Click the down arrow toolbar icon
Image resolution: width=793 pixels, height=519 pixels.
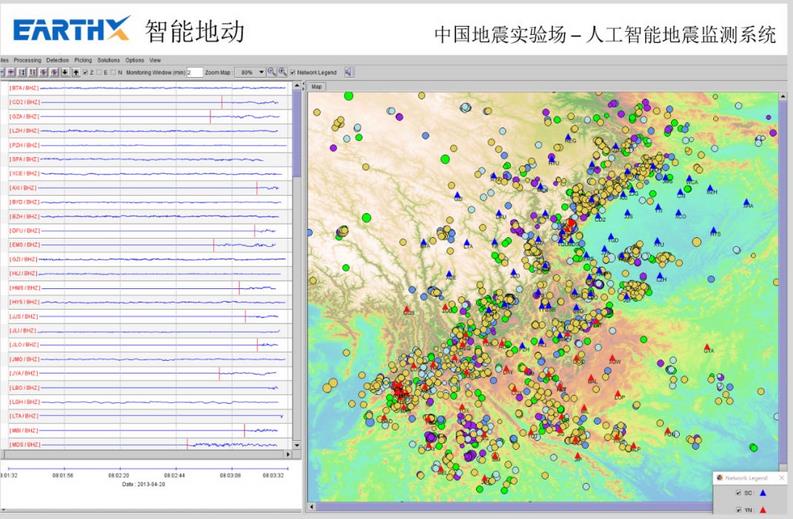tap(65, 72)
